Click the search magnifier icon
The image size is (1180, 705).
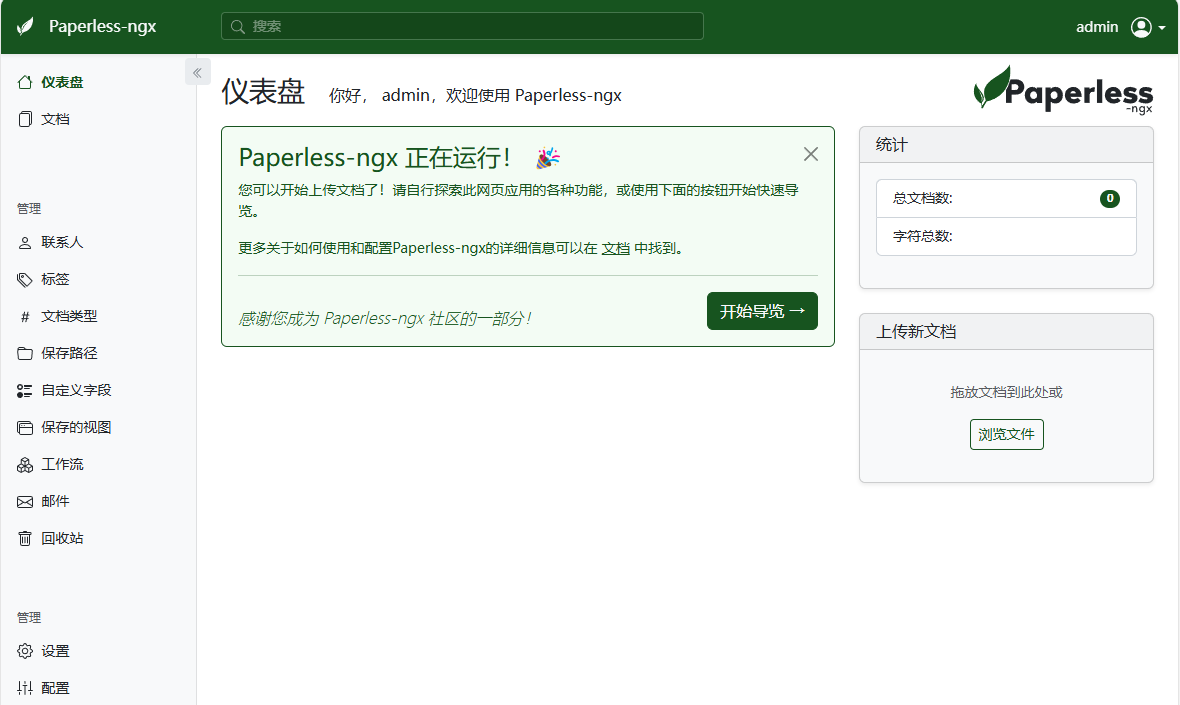[x=238, y=26]
